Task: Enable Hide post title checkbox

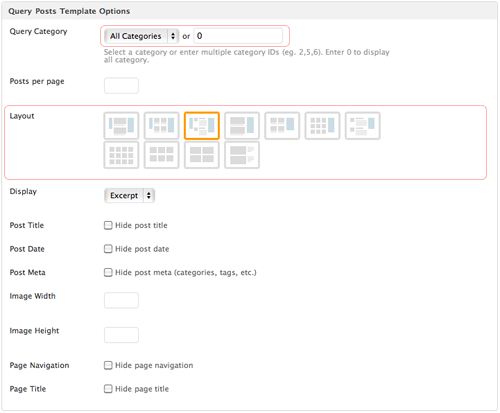Action: pyautogui.click(x=108, y=225)
